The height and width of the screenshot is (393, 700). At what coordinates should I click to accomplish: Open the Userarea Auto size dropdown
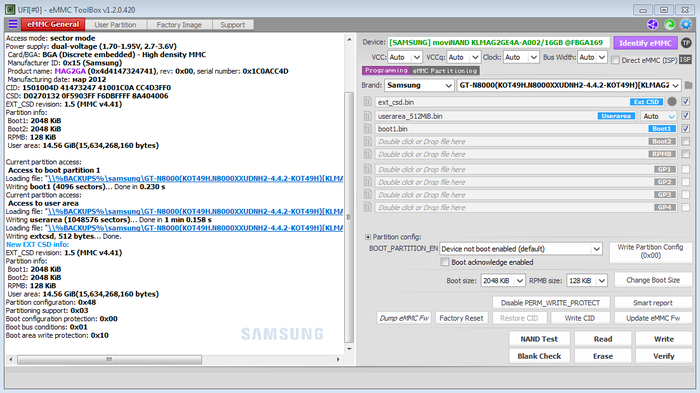click(659, 116)
